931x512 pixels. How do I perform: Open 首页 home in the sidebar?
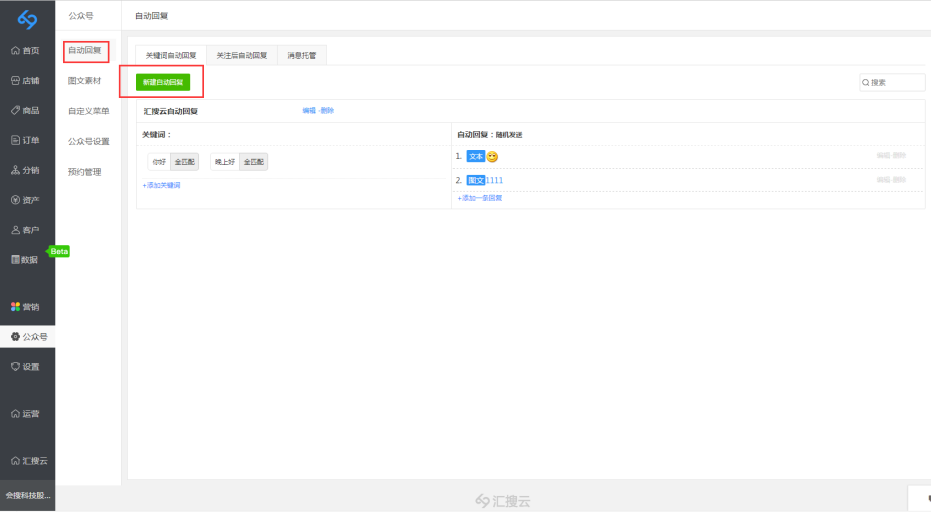coord(26,50)
